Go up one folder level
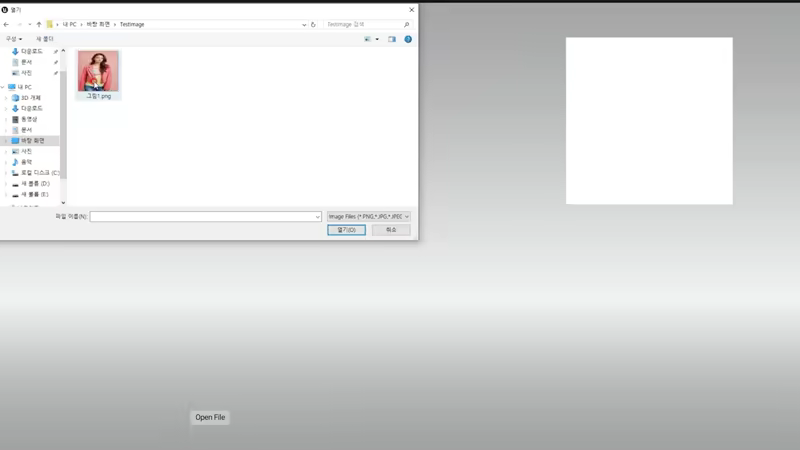This screenshot has width=800, height=450. [x=39, y=24]
